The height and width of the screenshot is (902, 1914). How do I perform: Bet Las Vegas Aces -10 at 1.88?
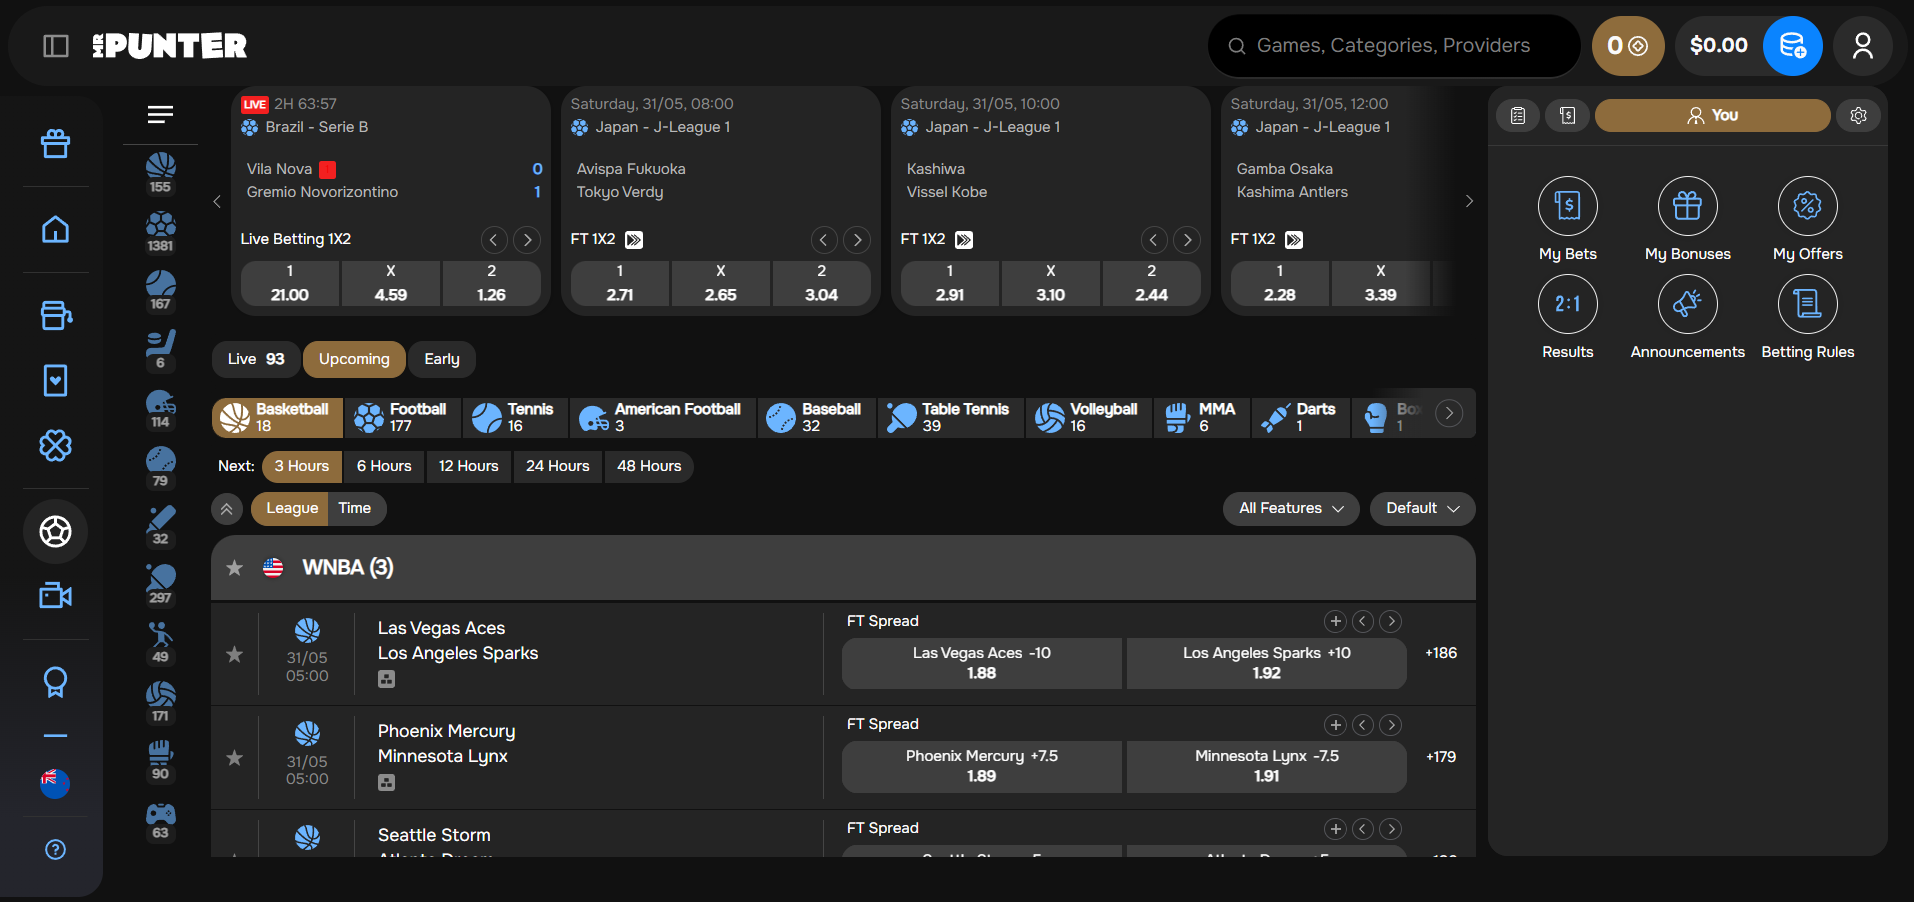coord(981,663)
